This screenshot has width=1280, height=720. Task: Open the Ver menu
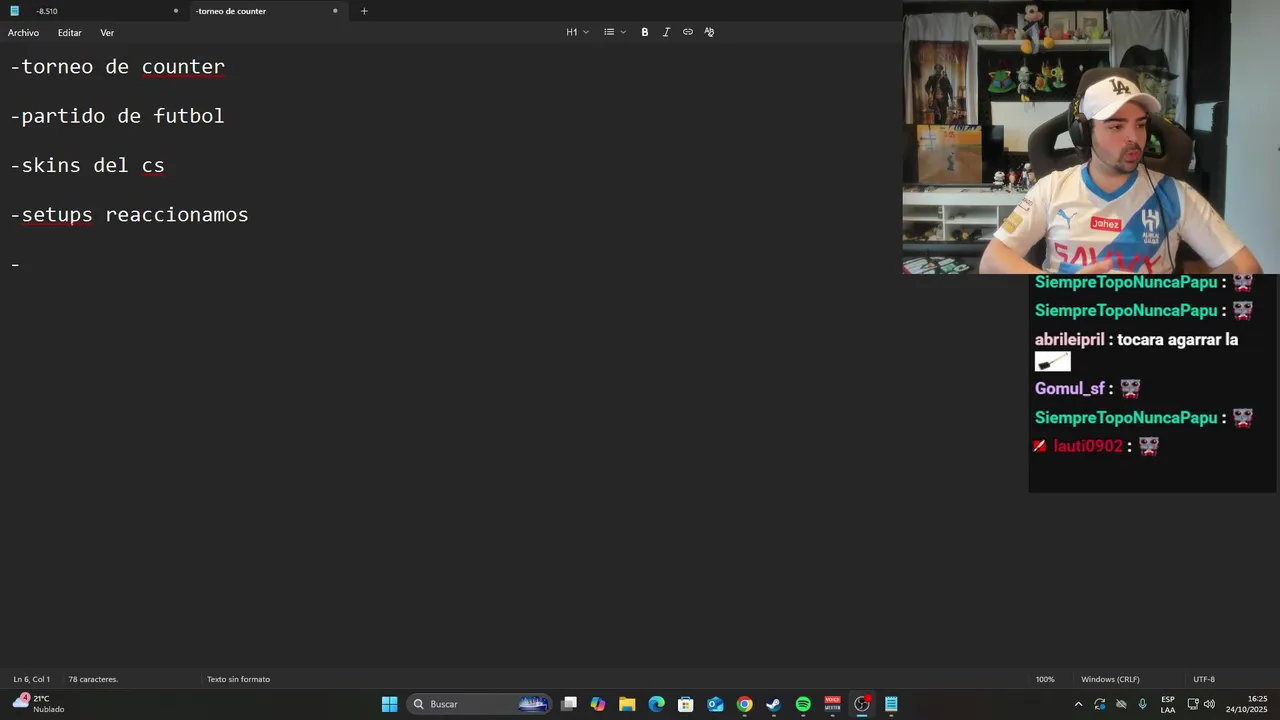tap(107, 33)
